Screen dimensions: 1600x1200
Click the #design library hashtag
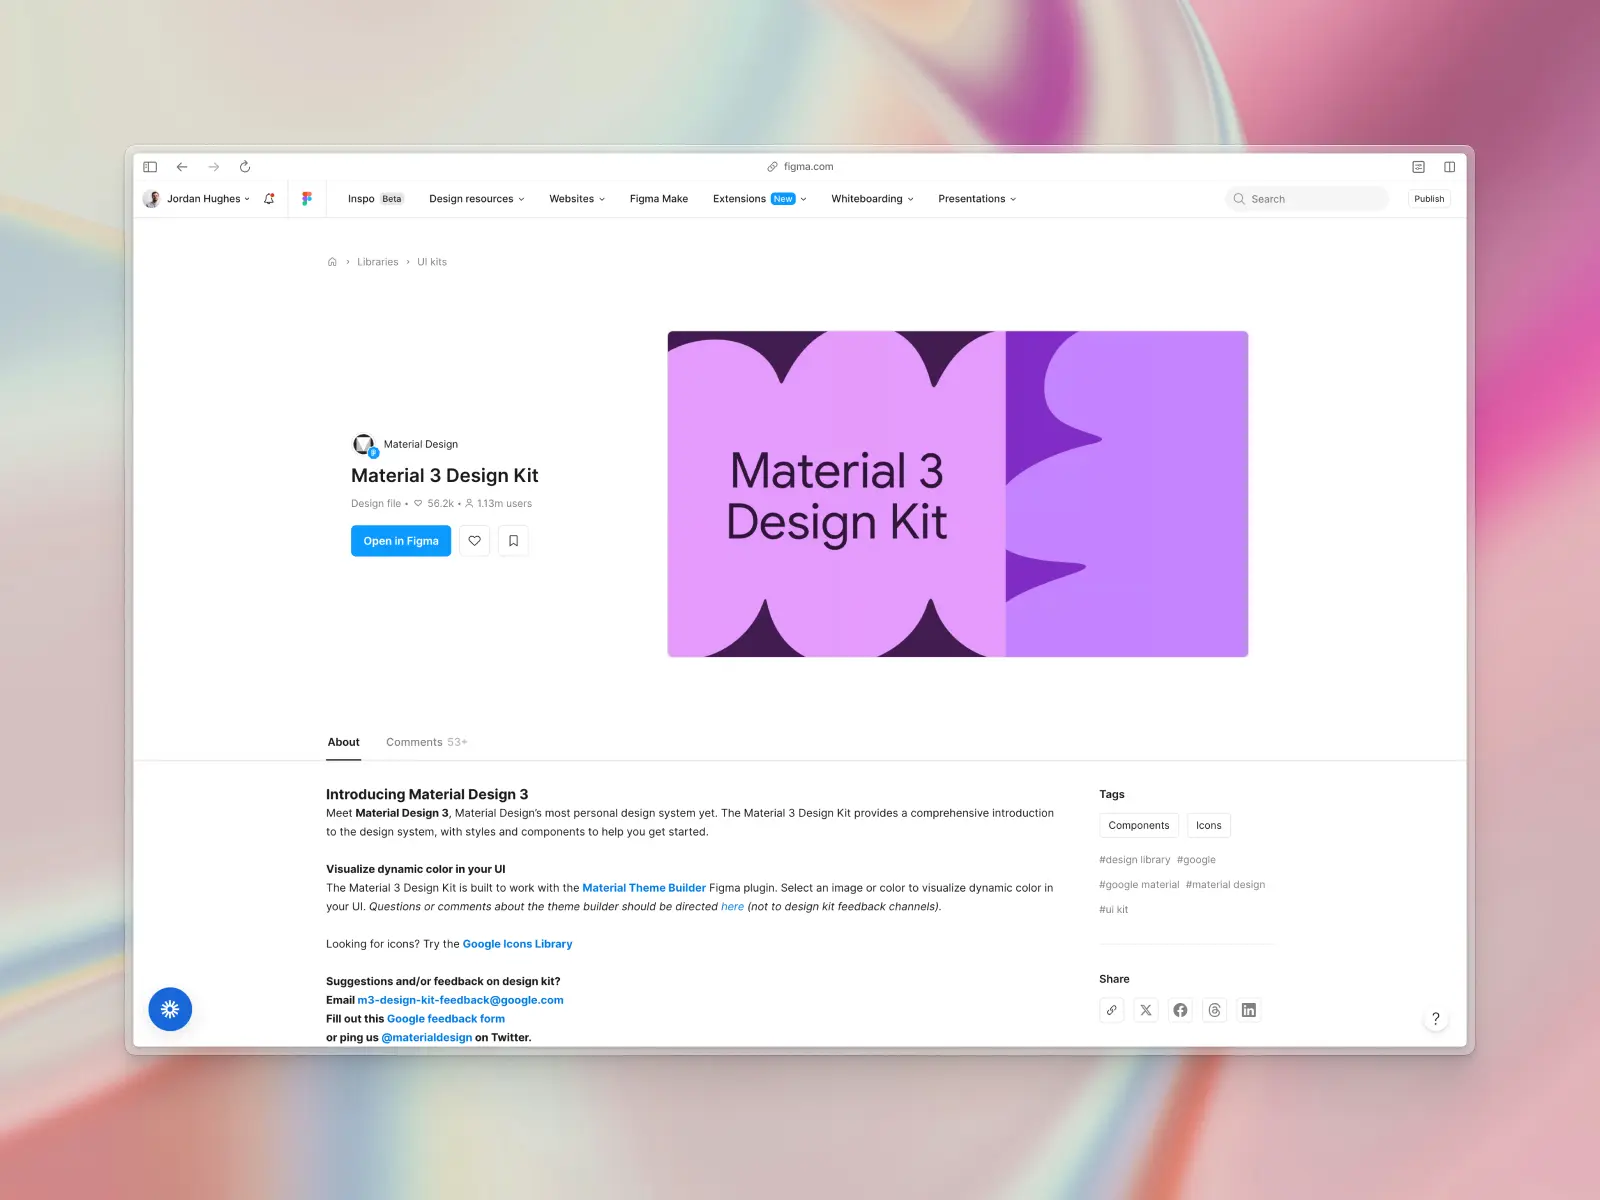(1134, 860)
